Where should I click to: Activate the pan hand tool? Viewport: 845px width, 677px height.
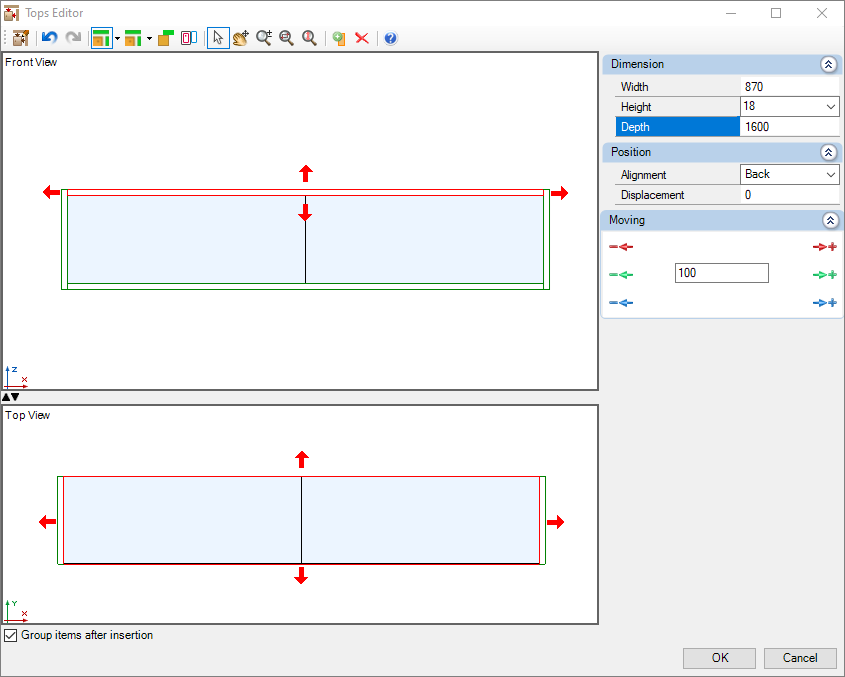pos(241,38)
